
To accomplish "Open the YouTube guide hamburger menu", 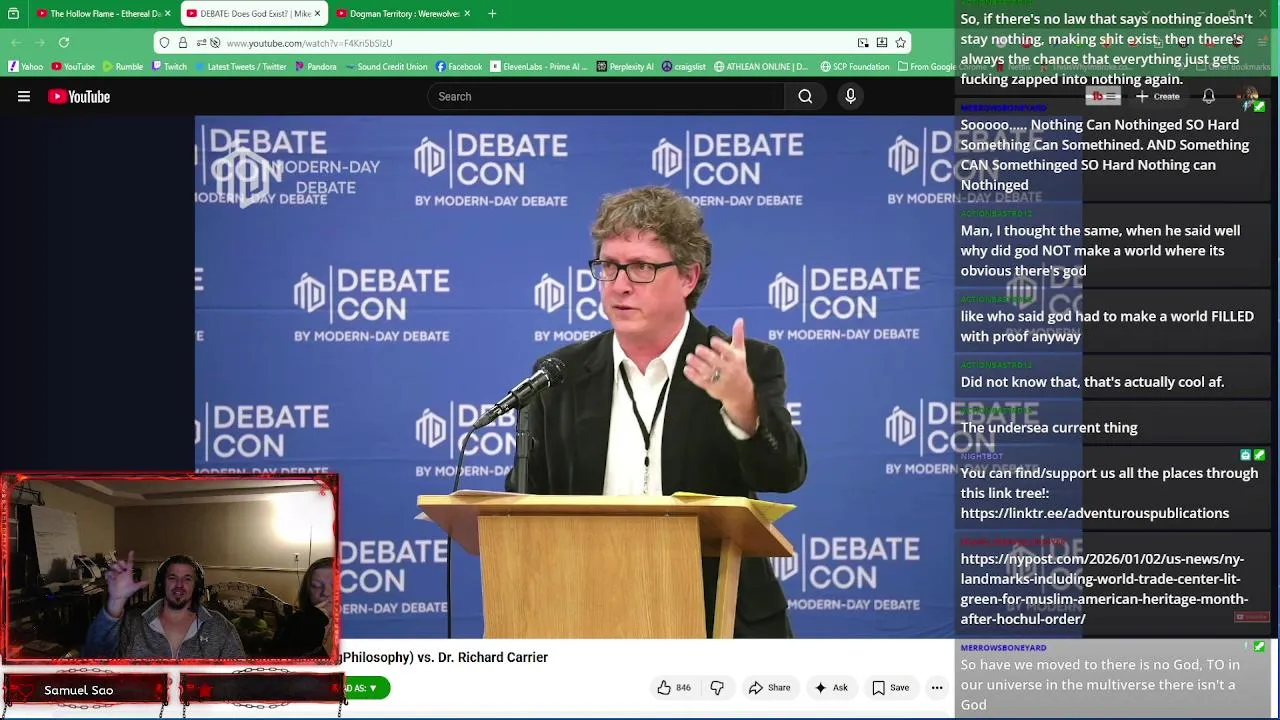I will 24,97.
